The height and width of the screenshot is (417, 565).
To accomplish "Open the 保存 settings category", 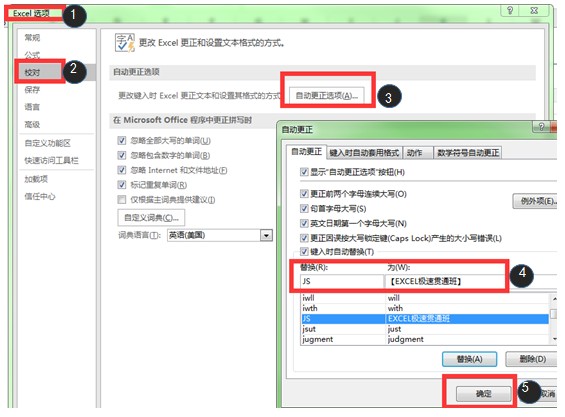I will 32,90.
